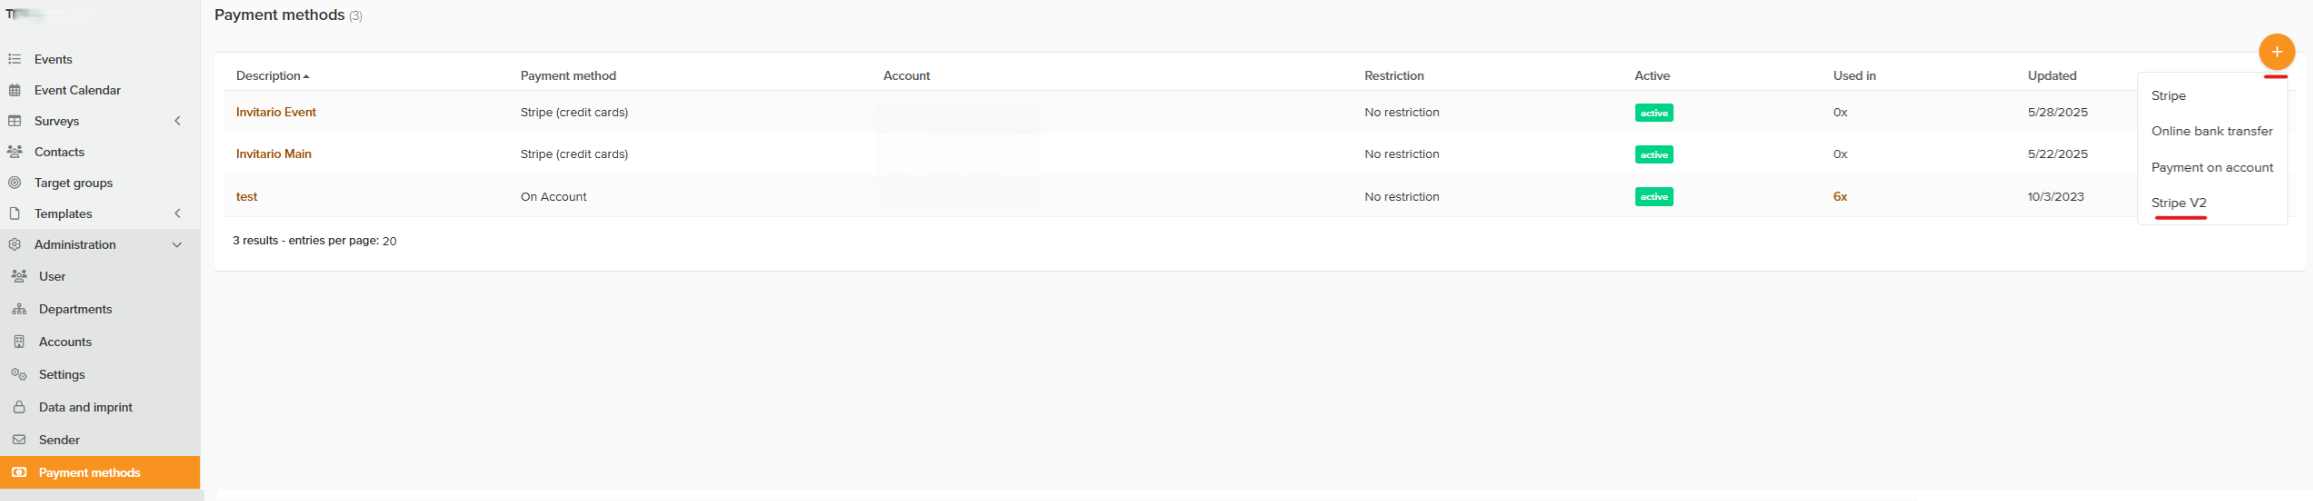The height and width of the screenshot is (501, 2313).
Task: Click active badge for test row
Action: (1653, 197)
